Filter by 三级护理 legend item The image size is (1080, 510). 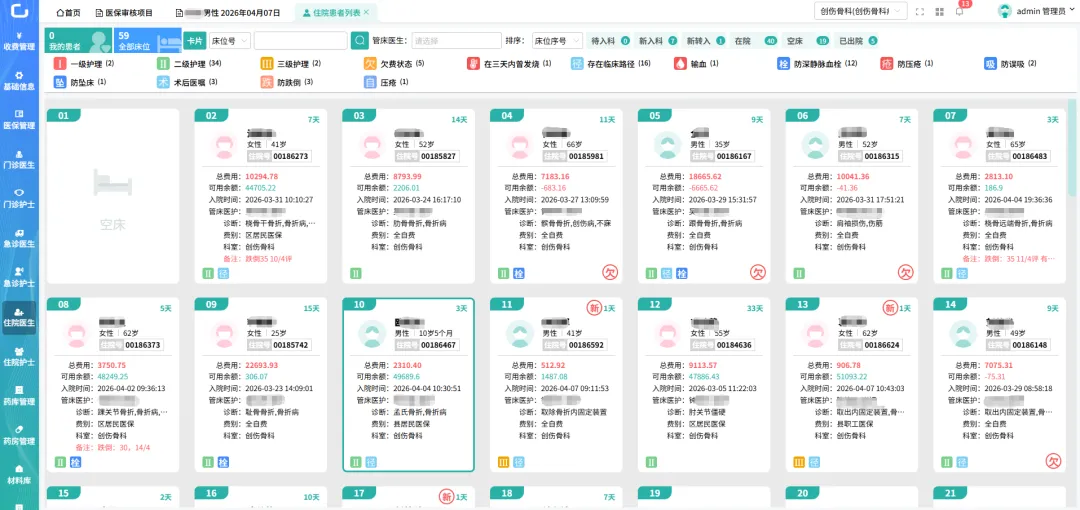click(291, 63)
